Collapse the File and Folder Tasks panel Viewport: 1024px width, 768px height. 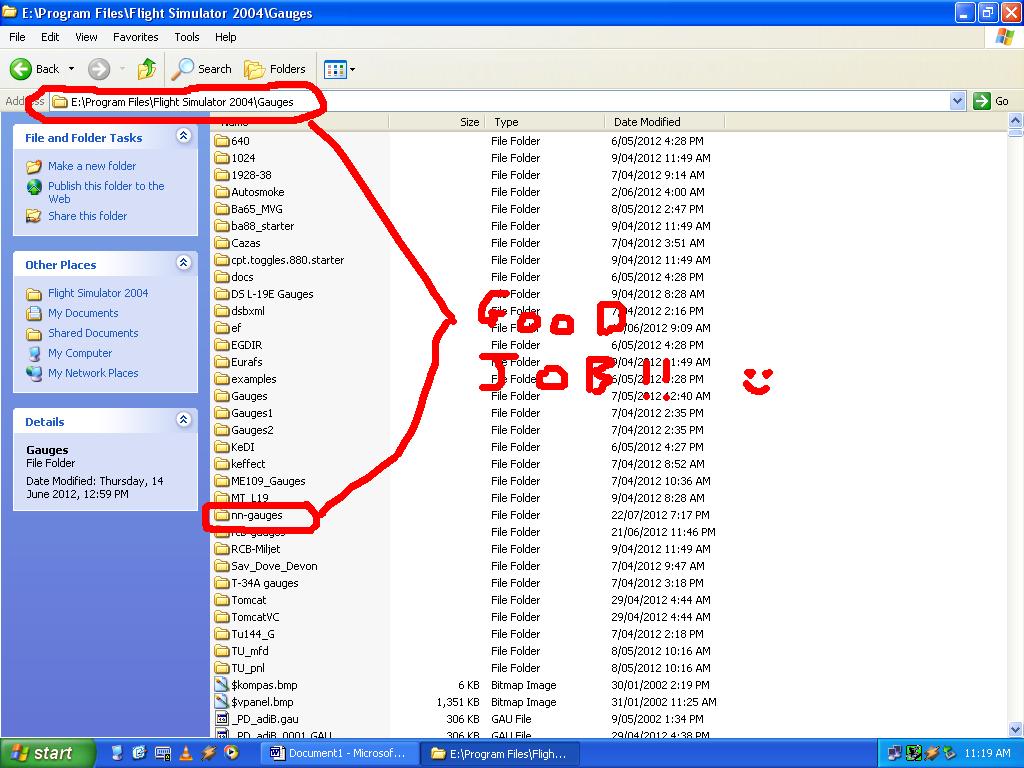[183, 136]
